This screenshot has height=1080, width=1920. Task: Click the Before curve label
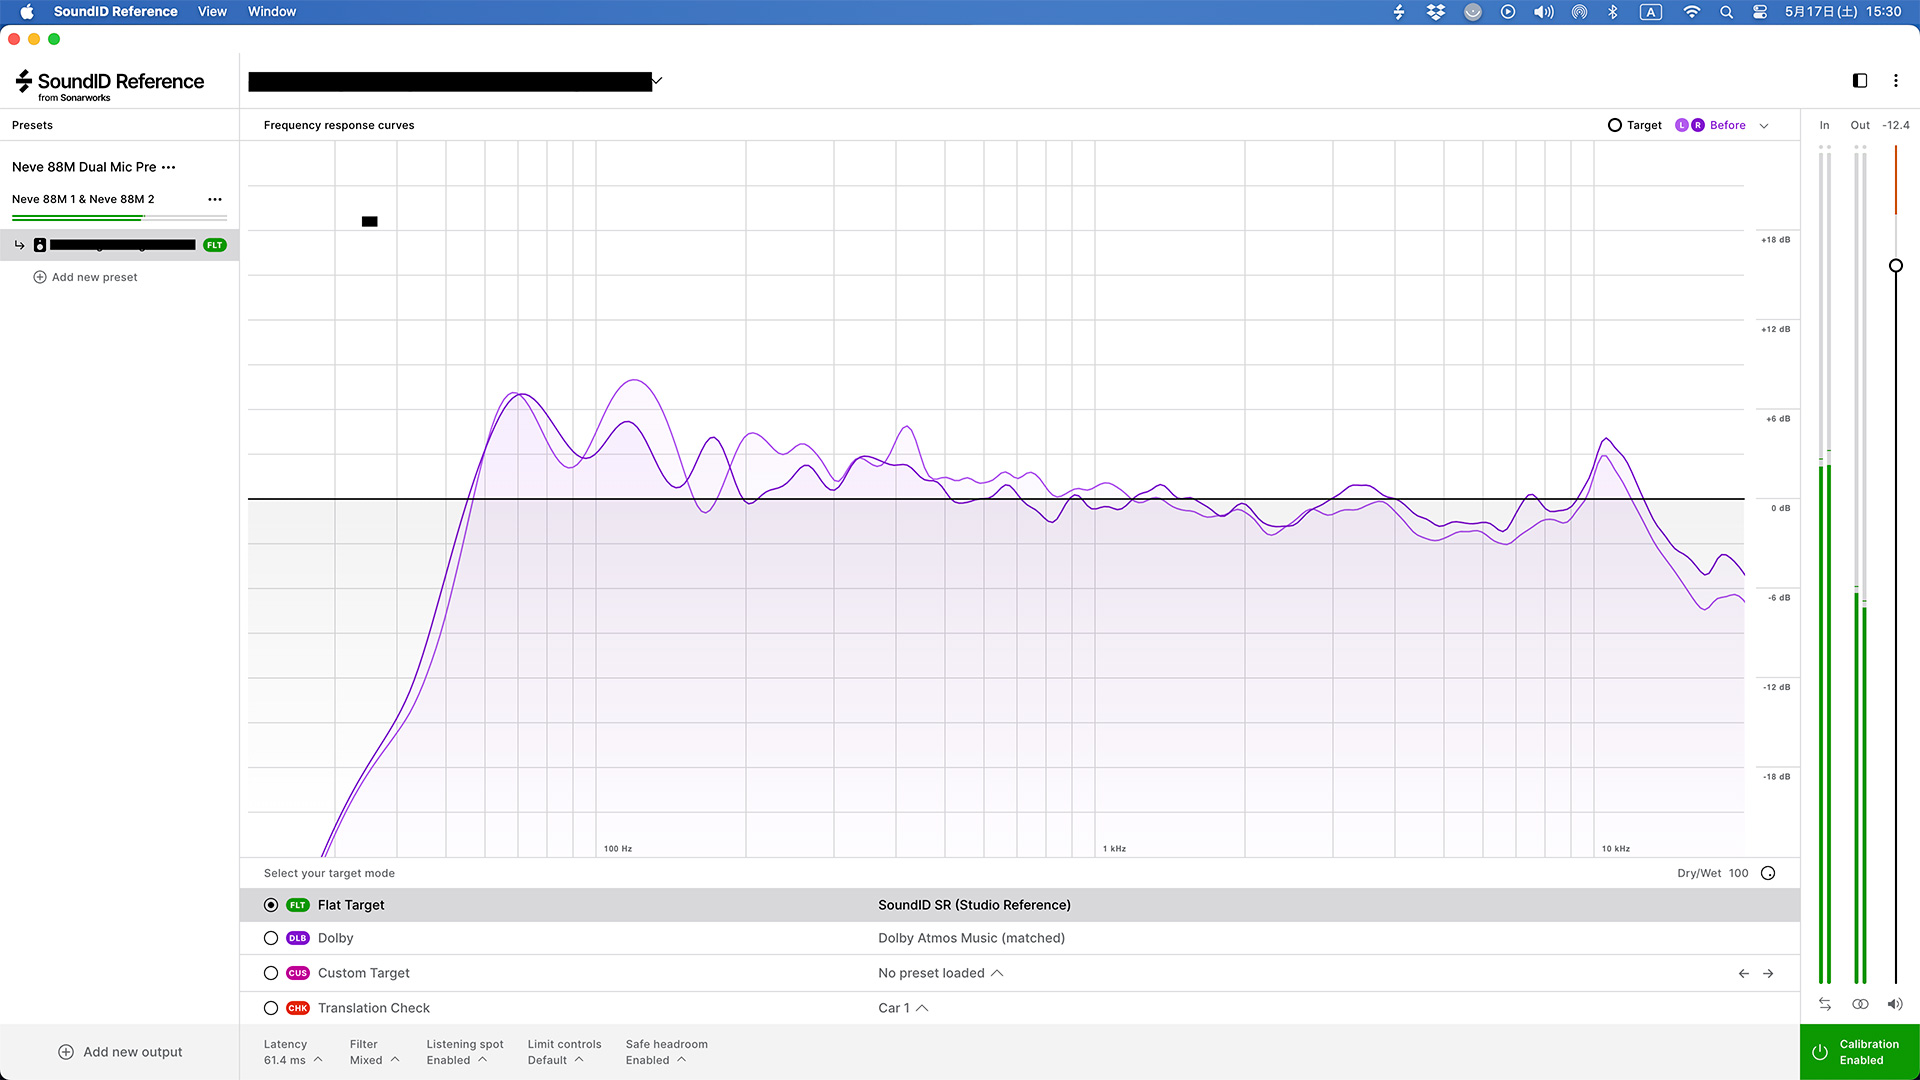pos(1727,125)
